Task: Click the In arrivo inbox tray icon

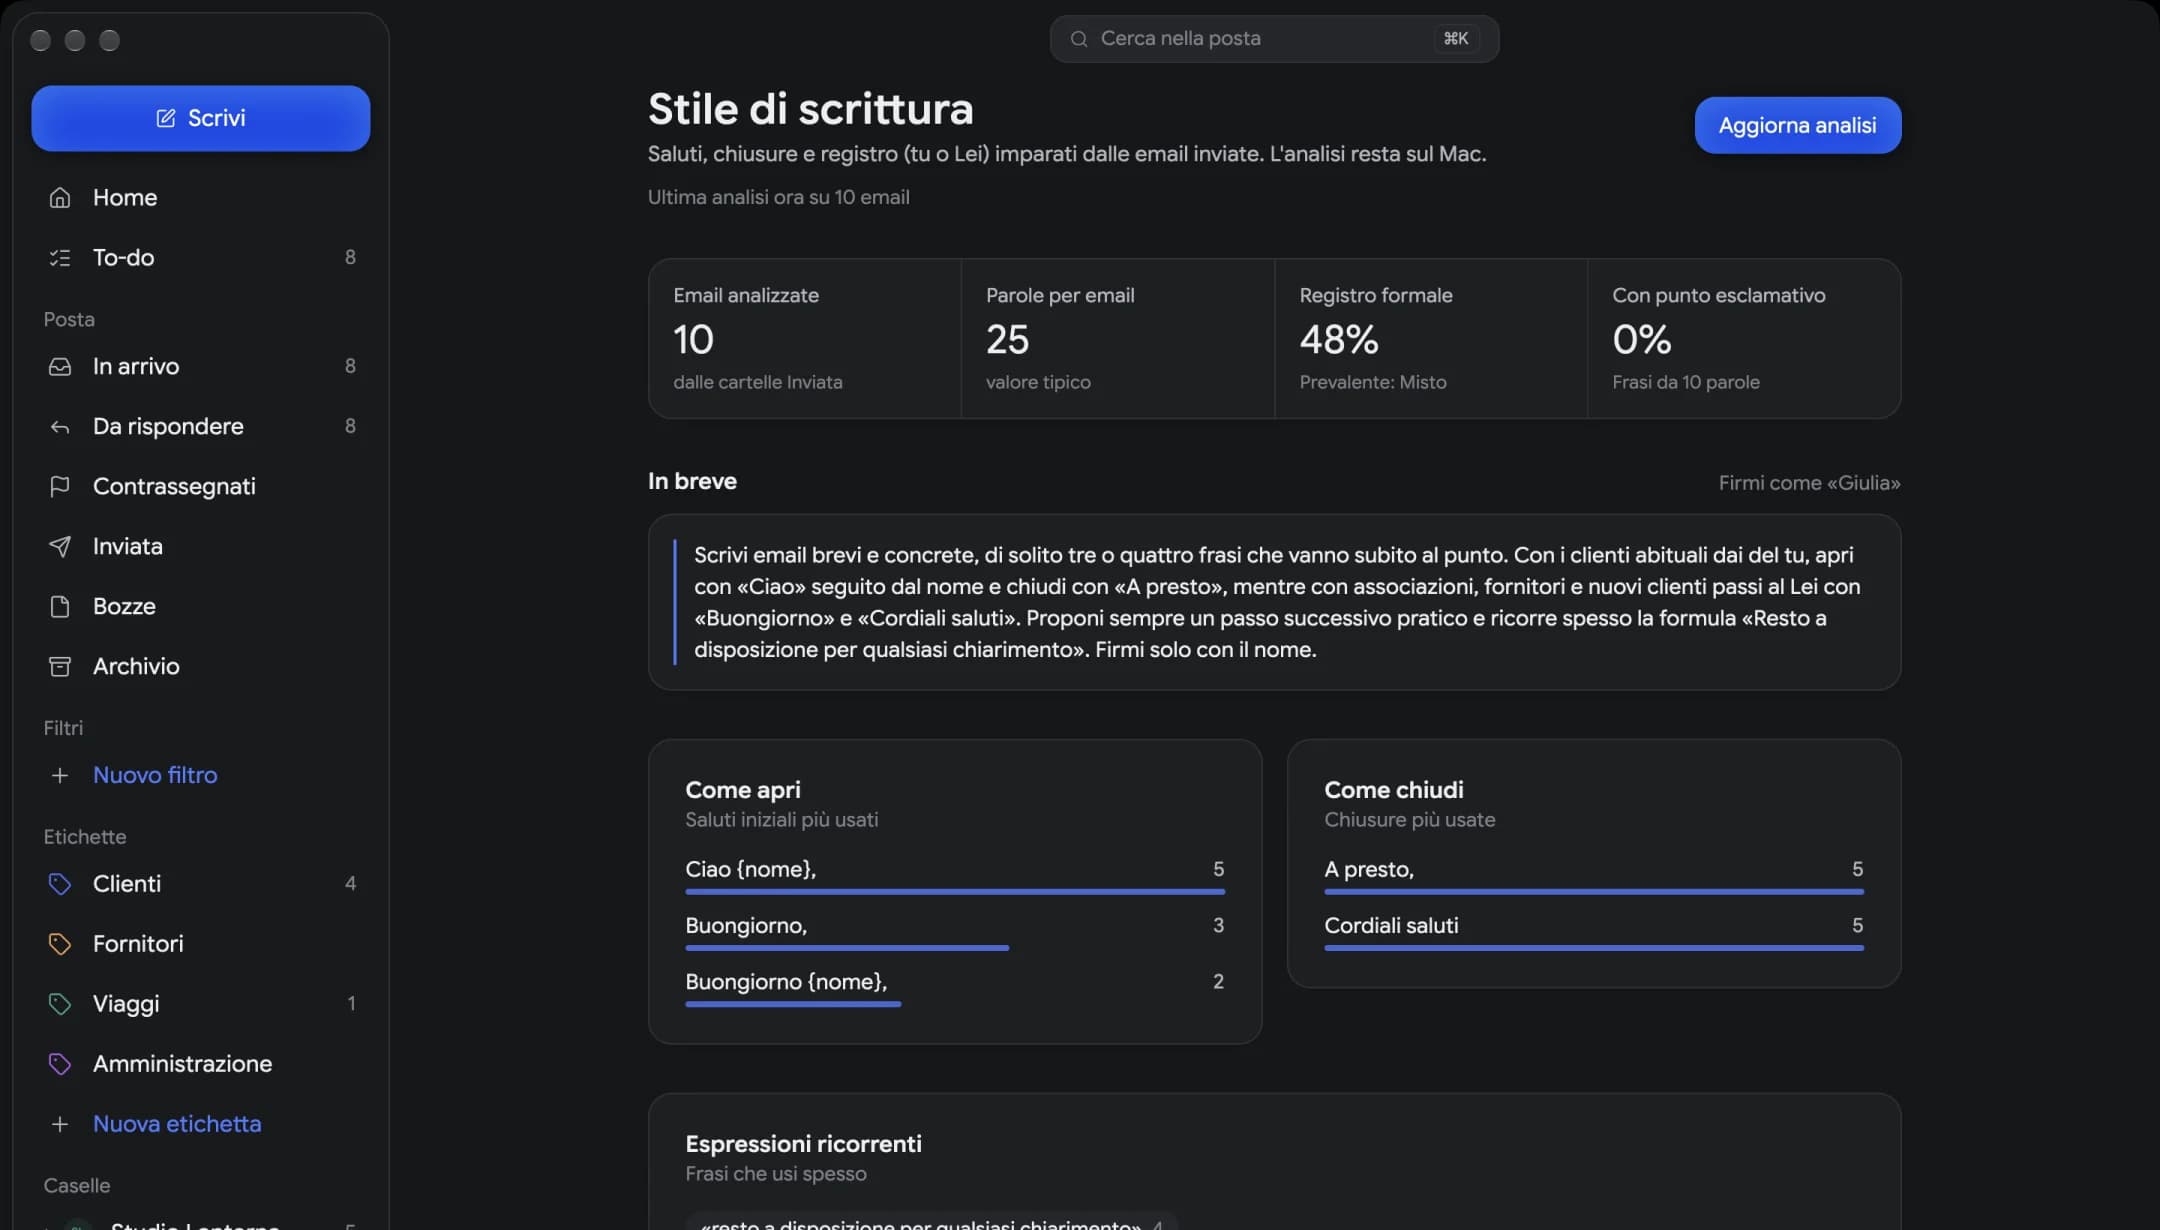Action: [60, 367]
